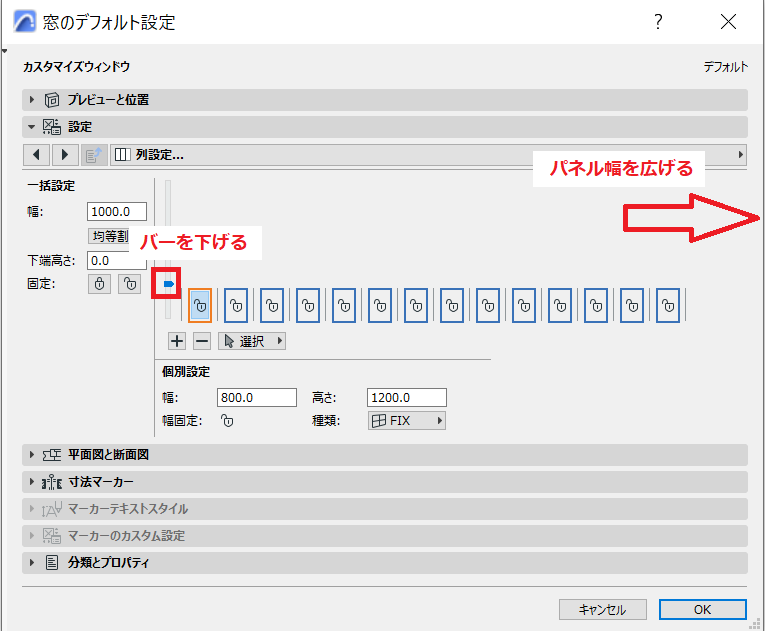Click the resize grip beside the OK button
Image resolution: width=765 pixels, height=631 pixels.
tap(755, 623)
